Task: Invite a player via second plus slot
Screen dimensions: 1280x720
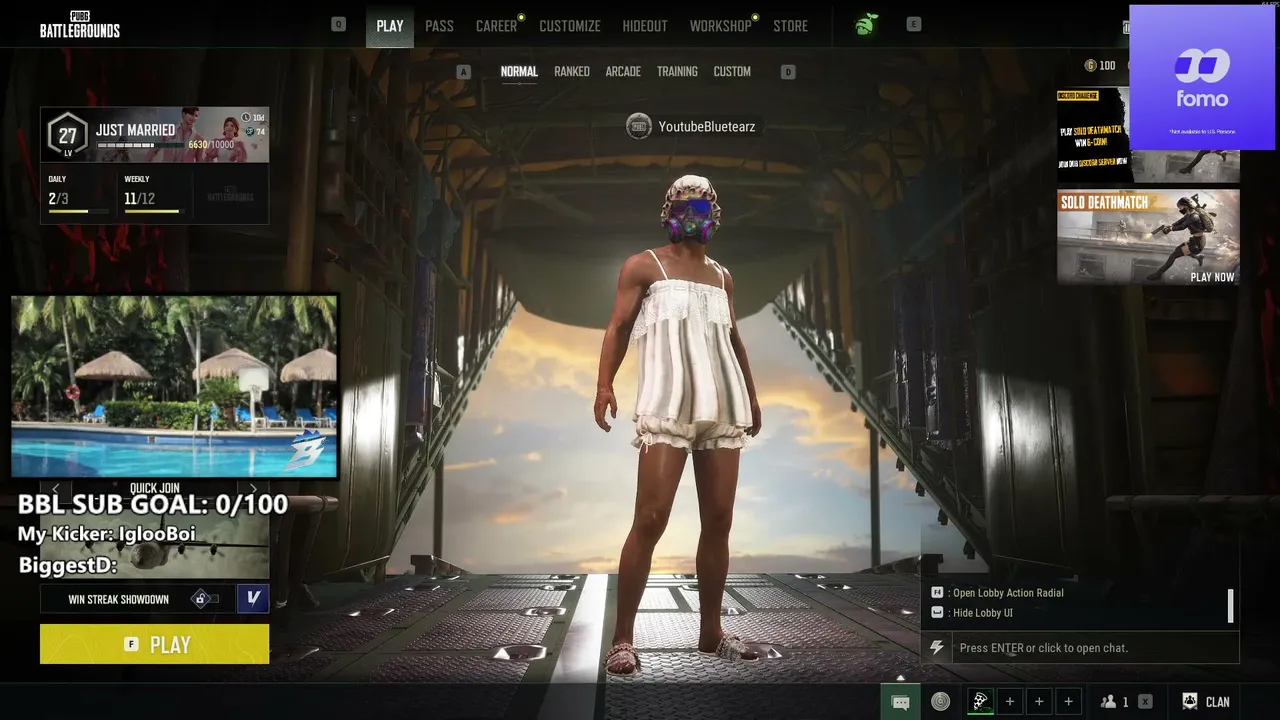Action: coord(1039,702)
